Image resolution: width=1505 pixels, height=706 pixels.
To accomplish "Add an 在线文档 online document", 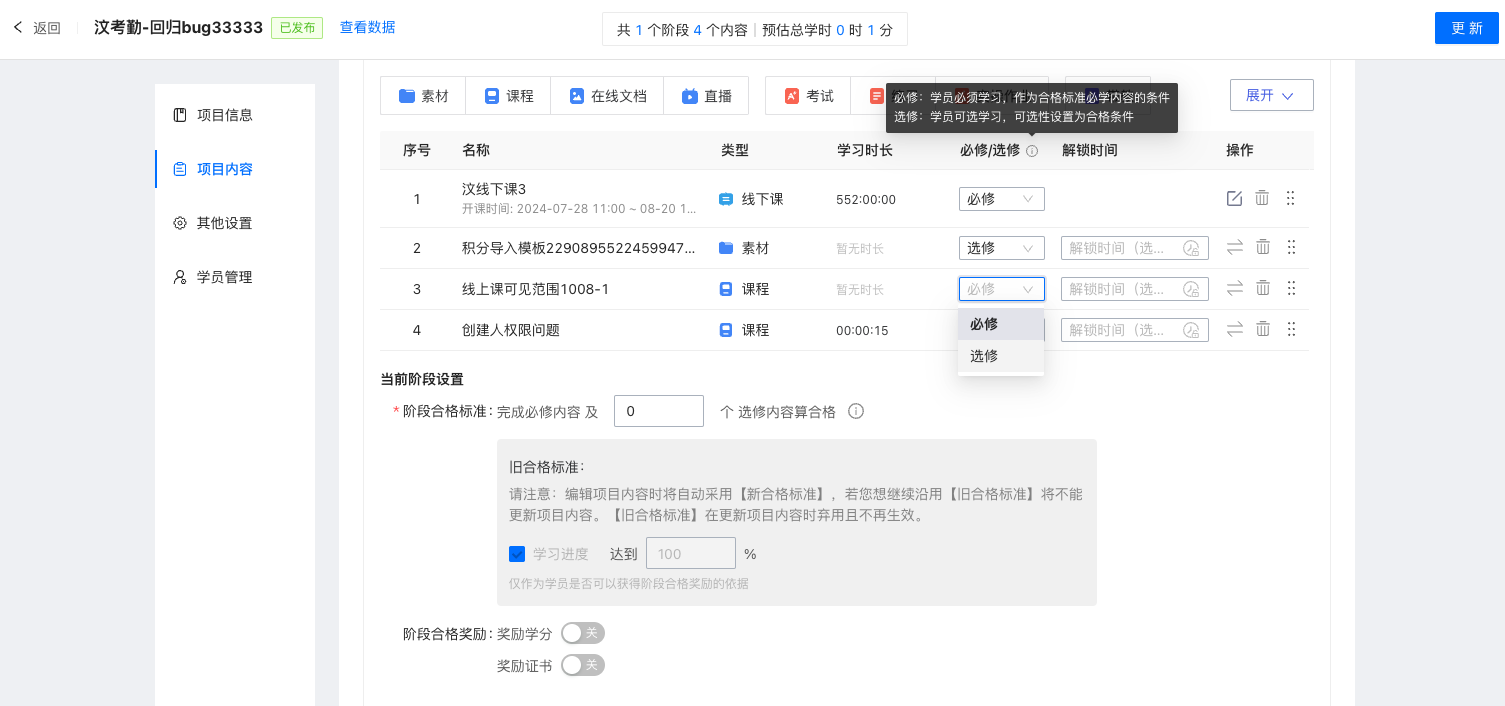I will tap(607, 96).
